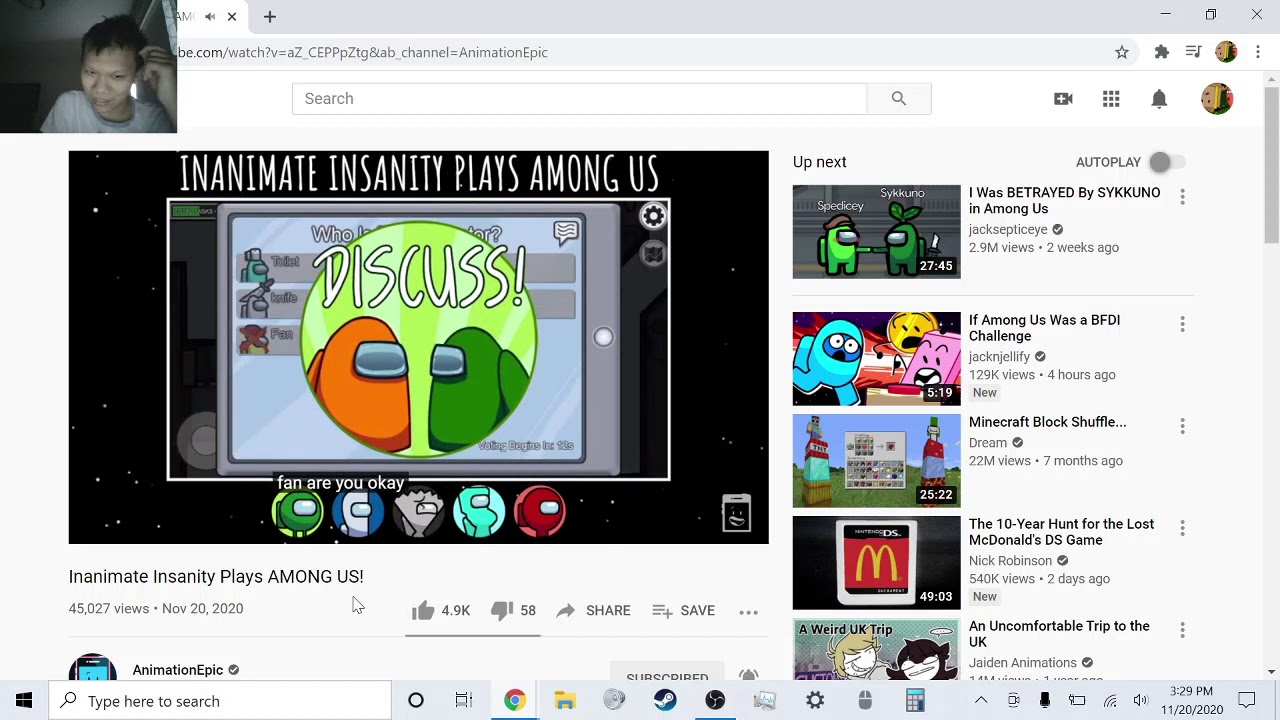Open Calculator from taskbar

click(x=915, y=701)
